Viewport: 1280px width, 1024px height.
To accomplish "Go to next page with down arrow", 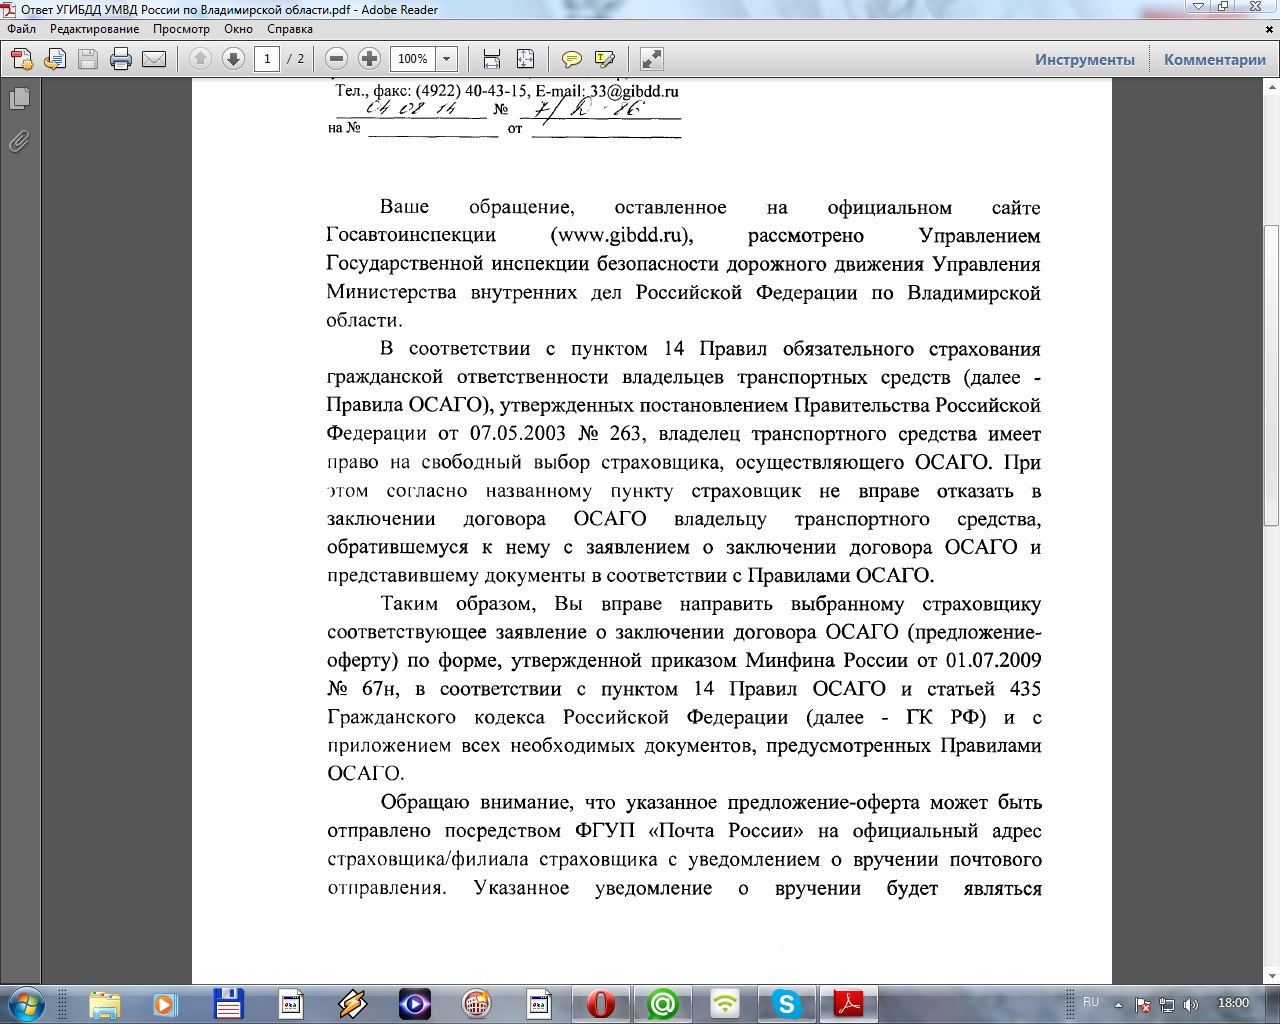I will point(233,59).
